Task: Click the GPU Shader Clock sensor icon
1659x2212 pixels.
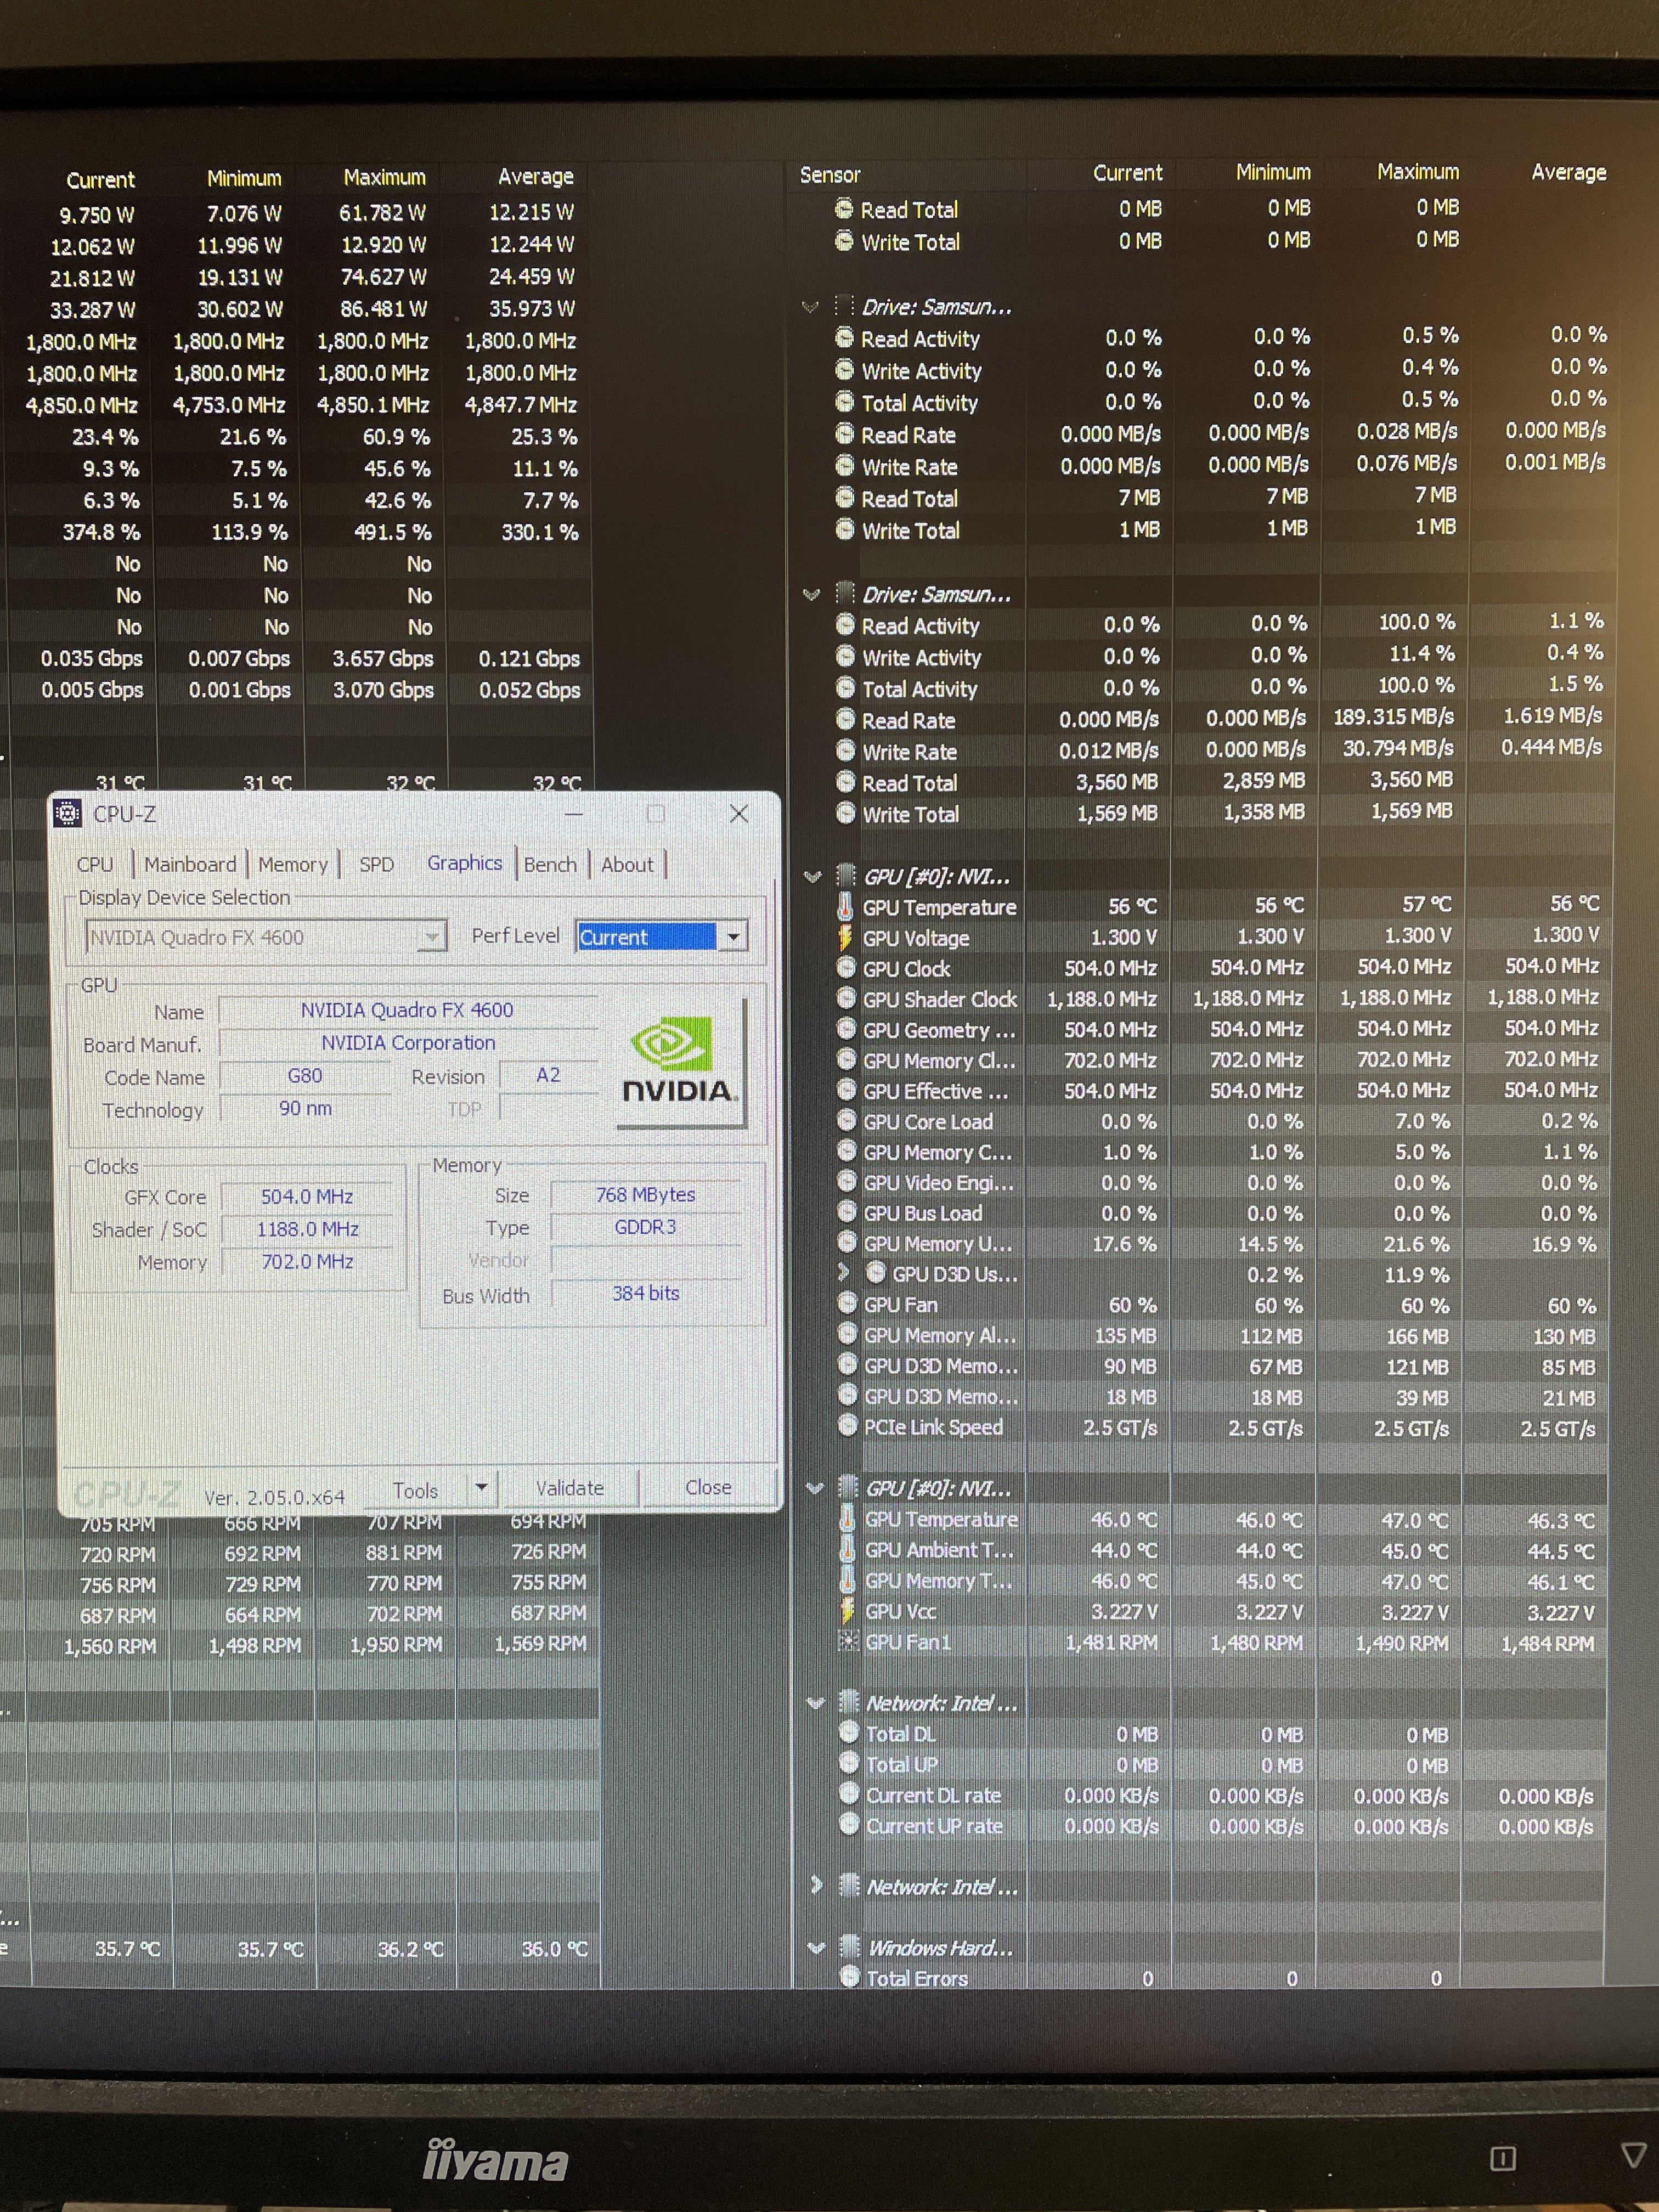Action: pyautogui.click(x=847, y=998)
